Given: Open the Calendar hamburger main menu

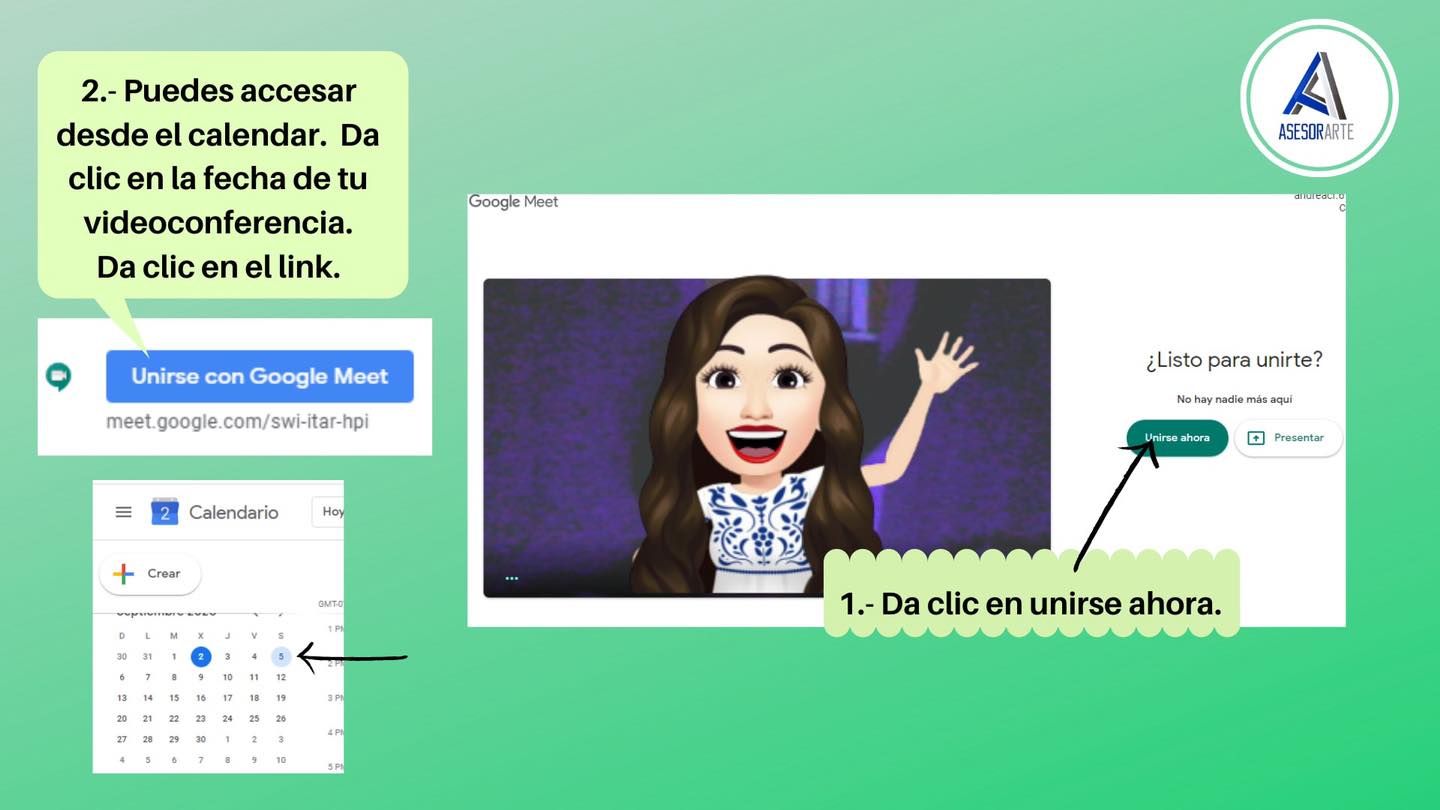Looking at the screenshot, I should point(123,512).
